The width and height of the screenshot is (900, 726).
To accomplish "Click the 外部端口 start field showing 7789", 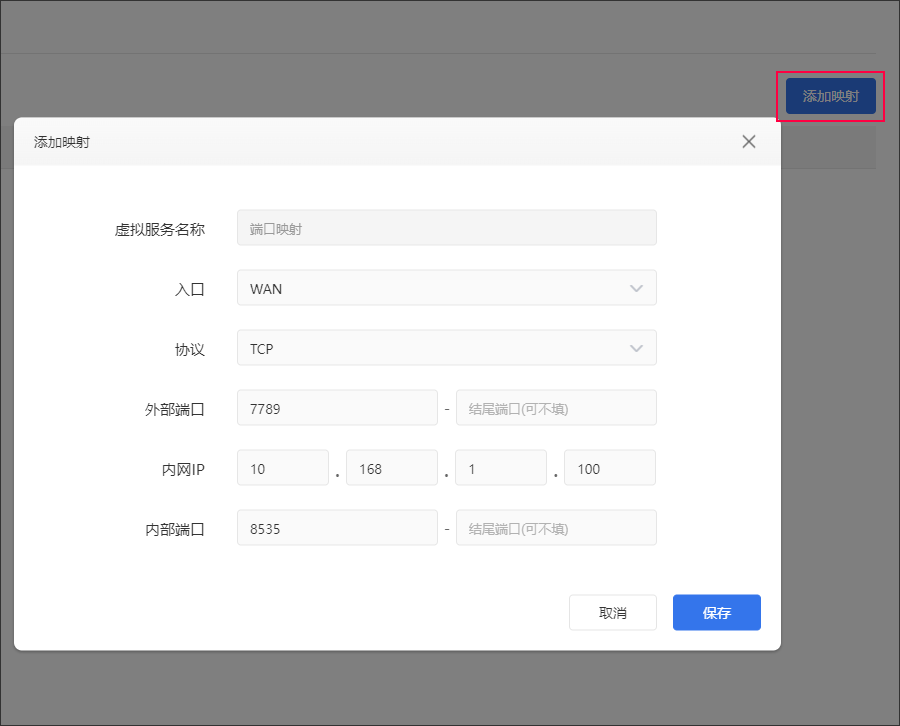I will click(338, 408).
